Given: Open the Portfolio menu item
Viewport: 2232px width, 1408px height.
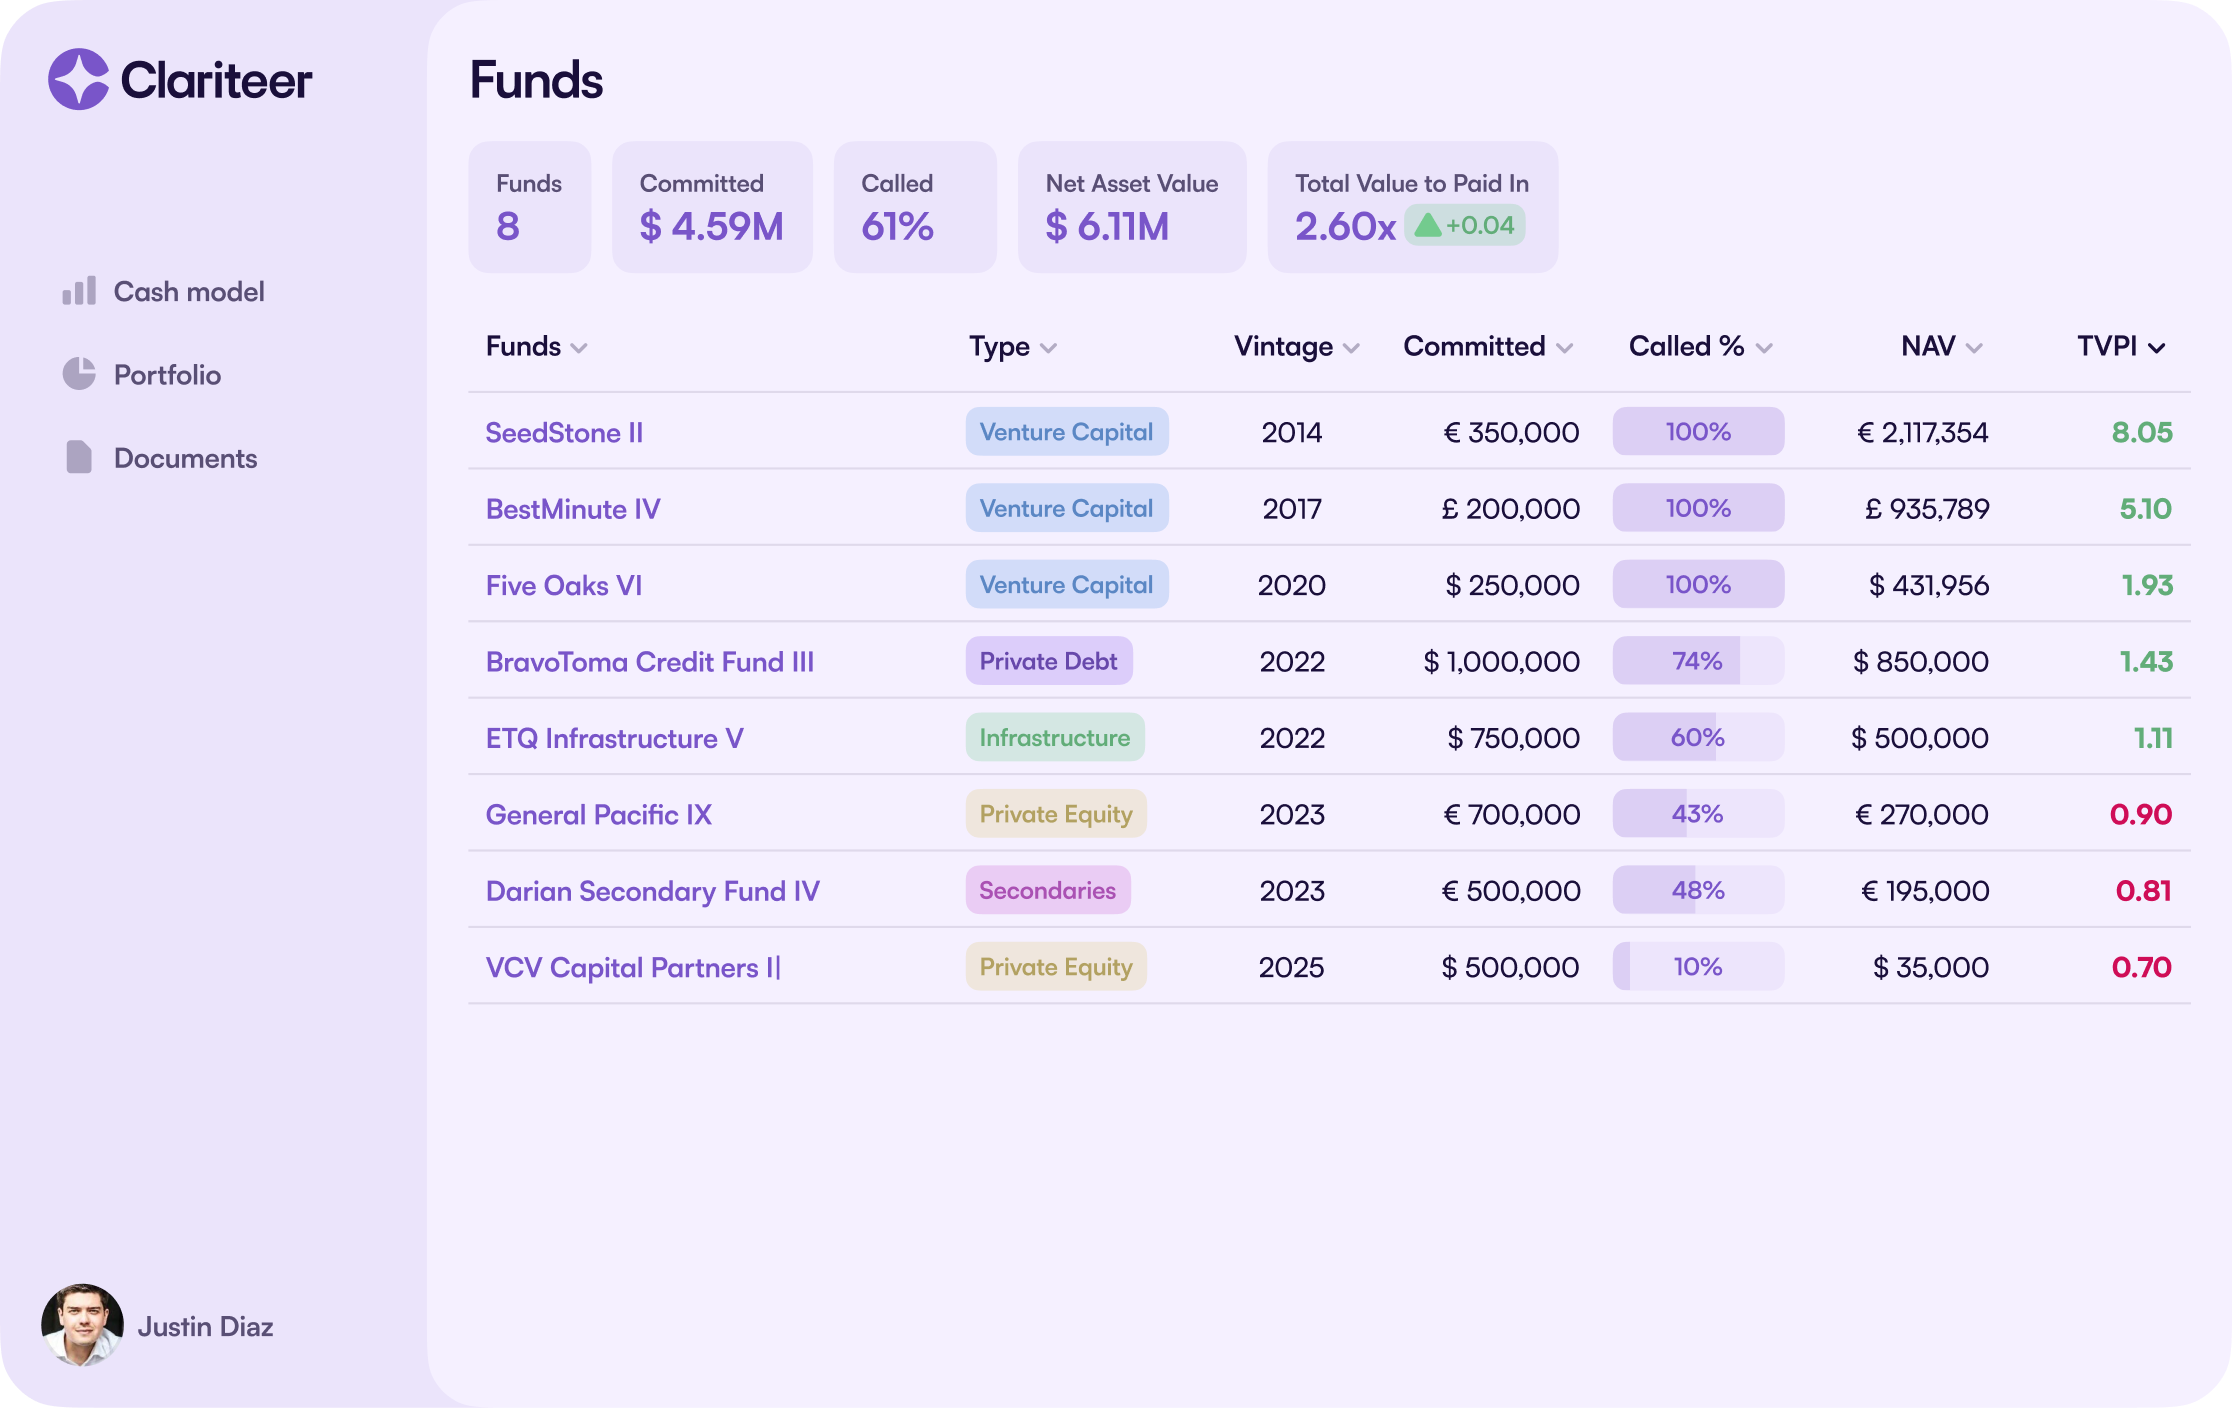Looking at the screenshot, I should click(x=167, y=375).
